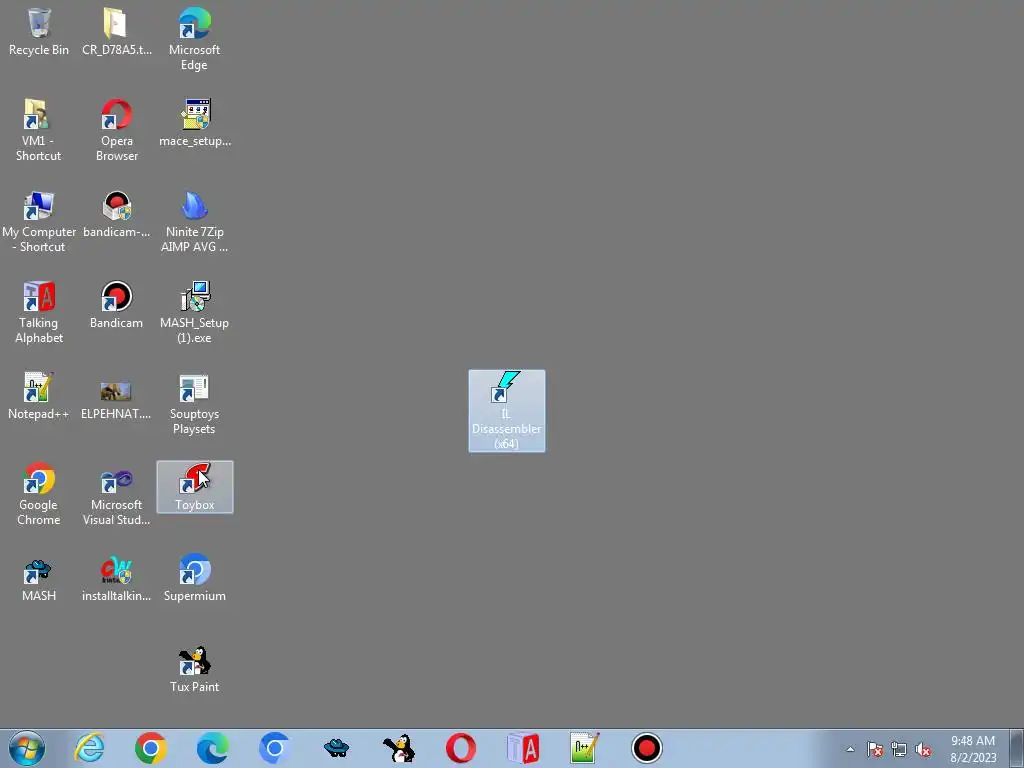Select the Recycle Bin desktop icon
Screen dimensions: 1024x768
[x=39, y=31]
